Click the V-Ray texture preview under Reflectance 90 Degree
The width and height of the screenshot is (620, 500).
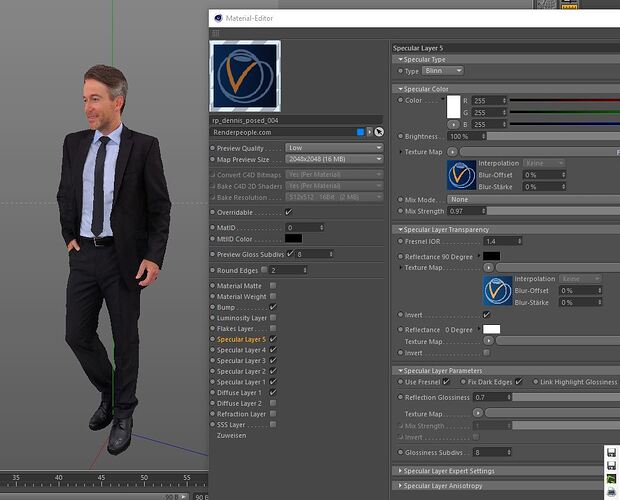point(497,291)
